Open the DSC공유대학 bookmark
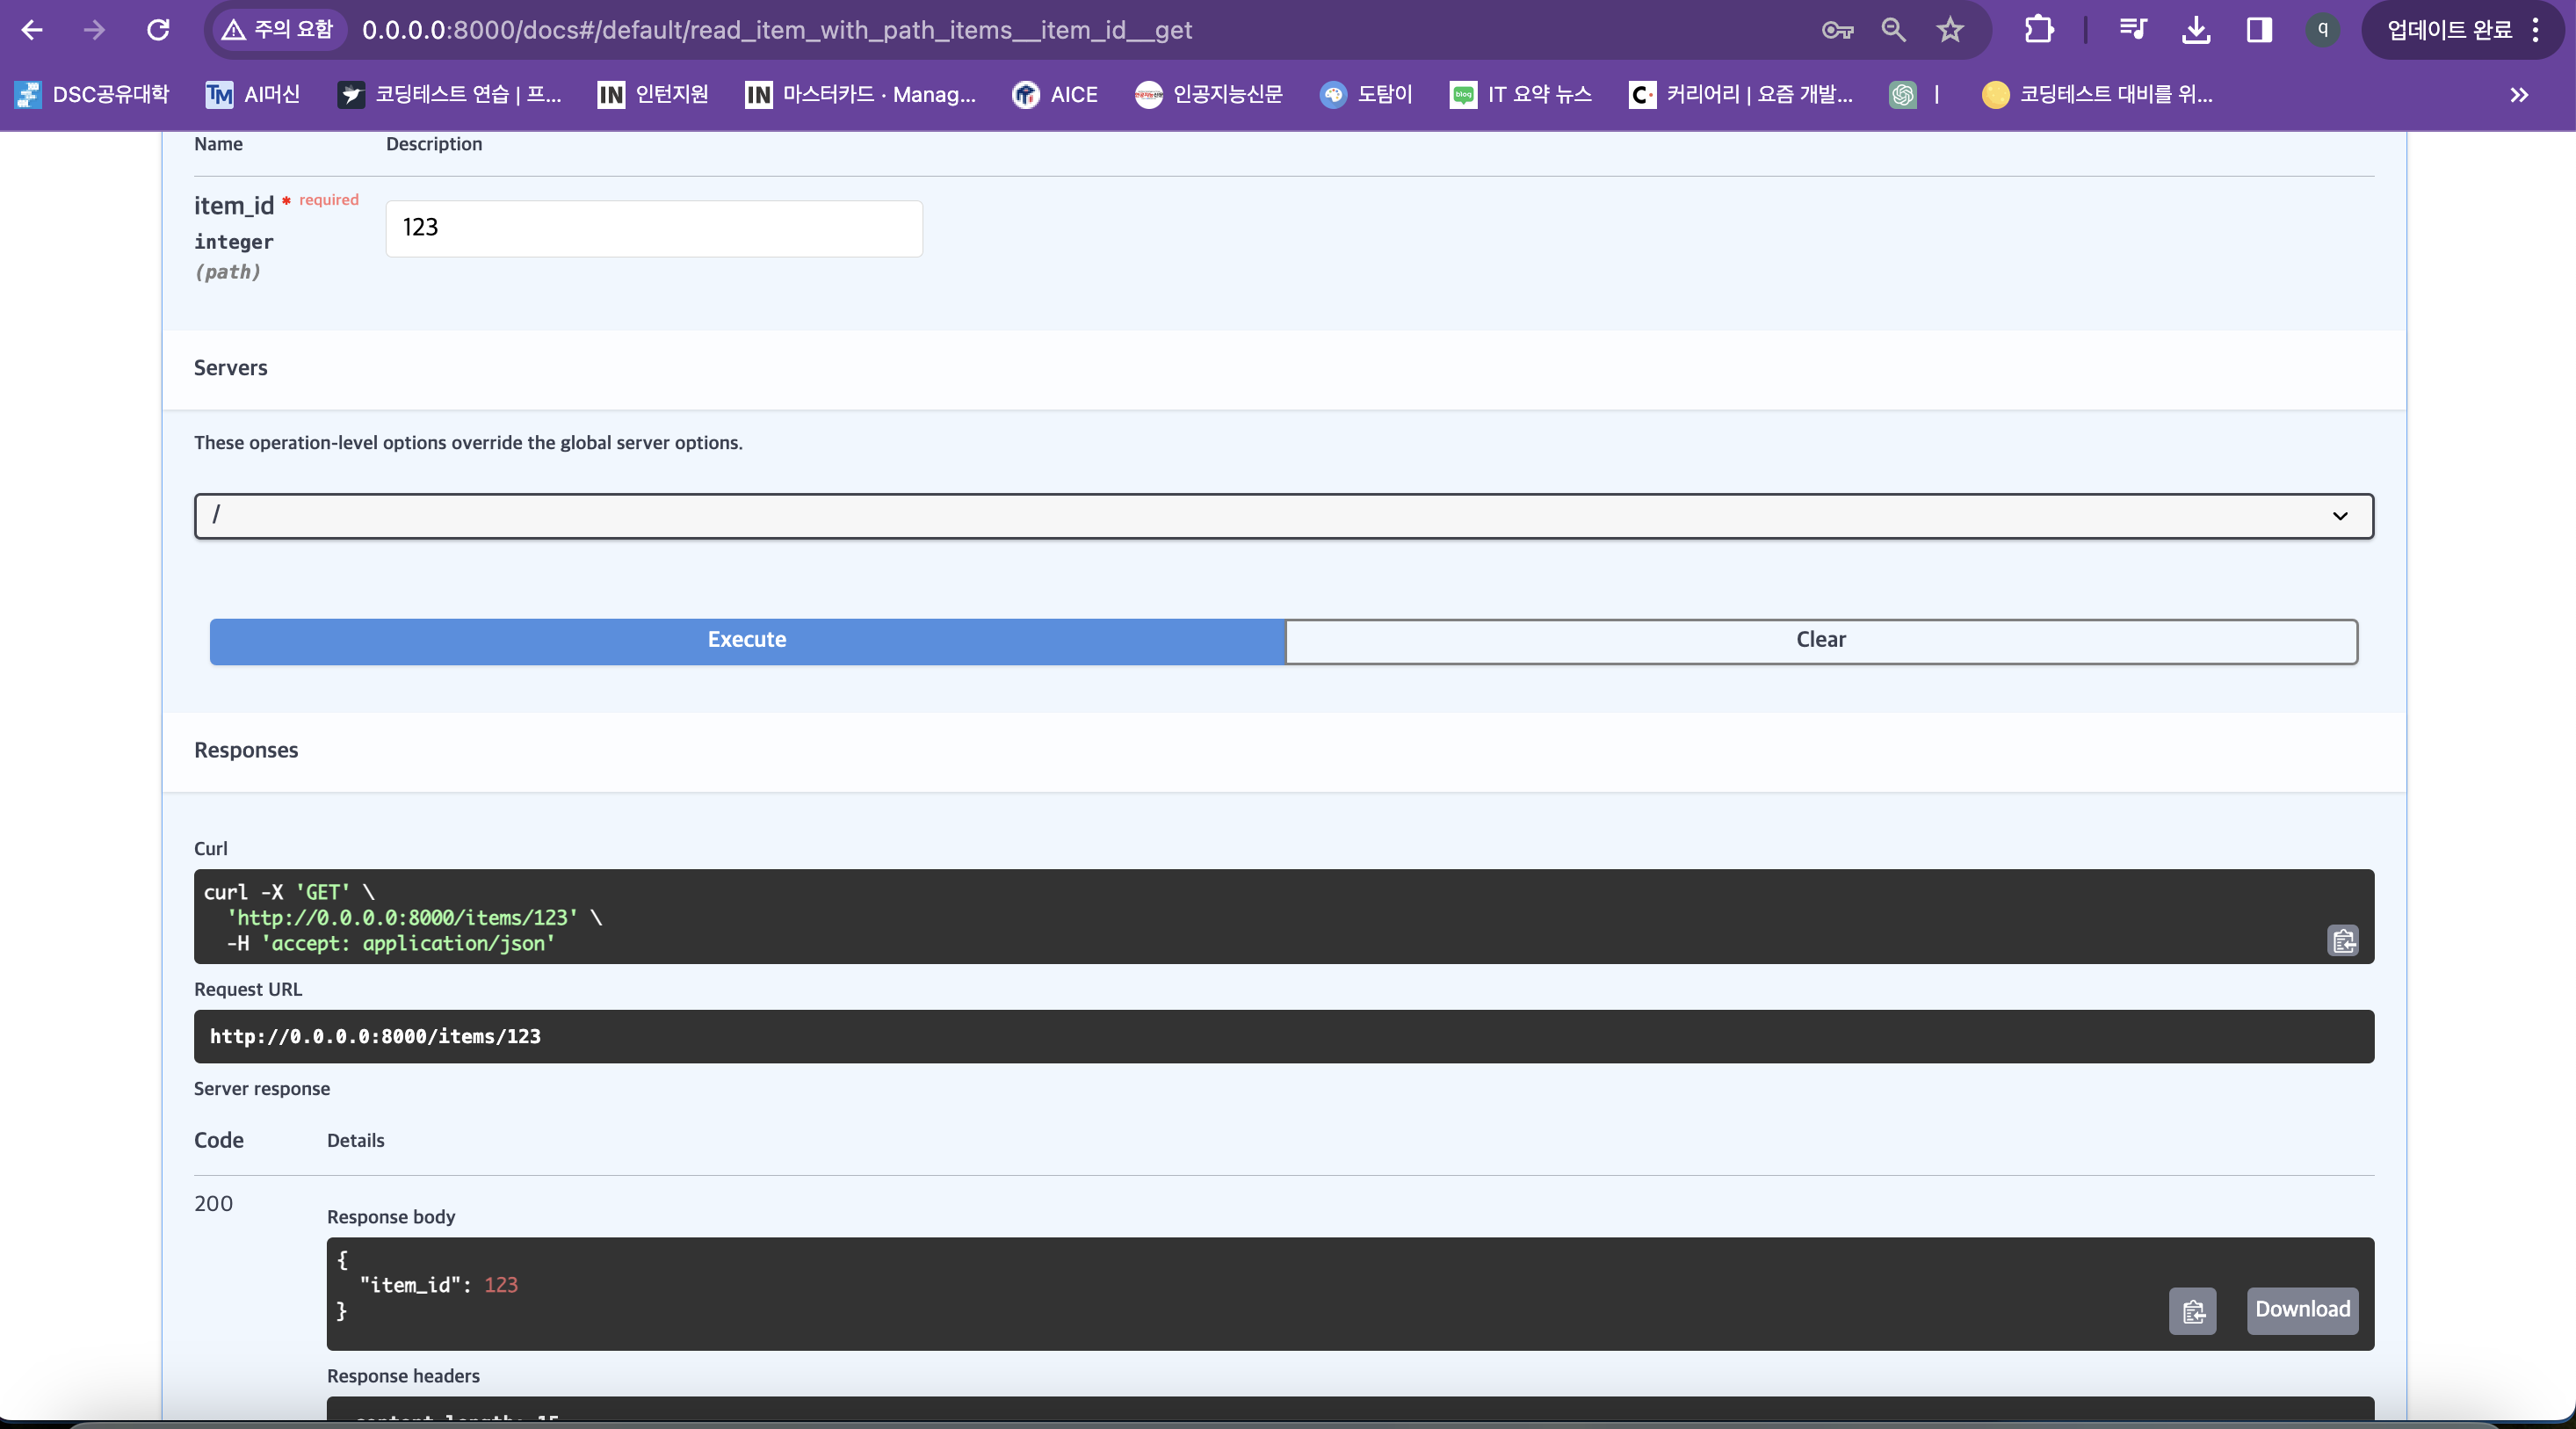This screenshot has height=1429, width=2576. [x=92, y=95]
